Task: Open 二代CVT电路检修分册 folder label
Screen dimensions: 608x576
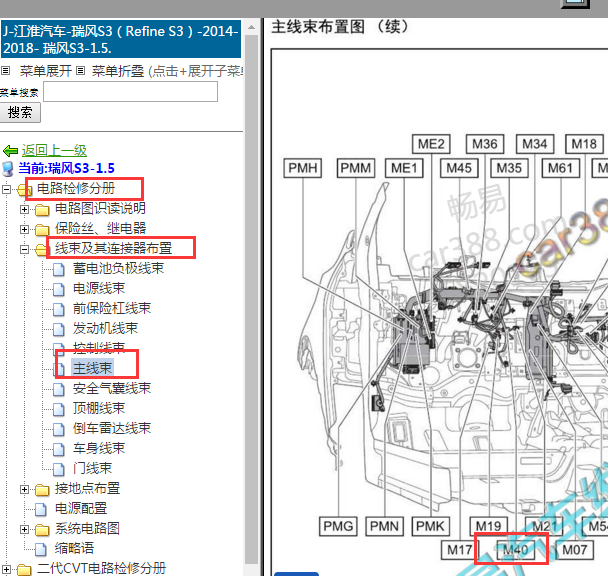Action: [x=101, y=568]
